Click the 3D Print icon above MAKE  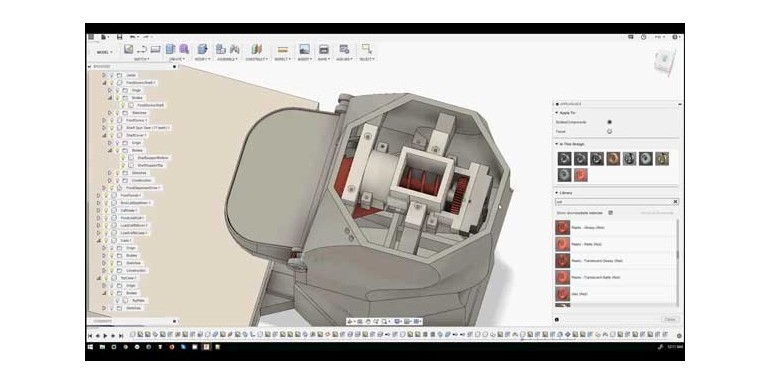point(323,49)
